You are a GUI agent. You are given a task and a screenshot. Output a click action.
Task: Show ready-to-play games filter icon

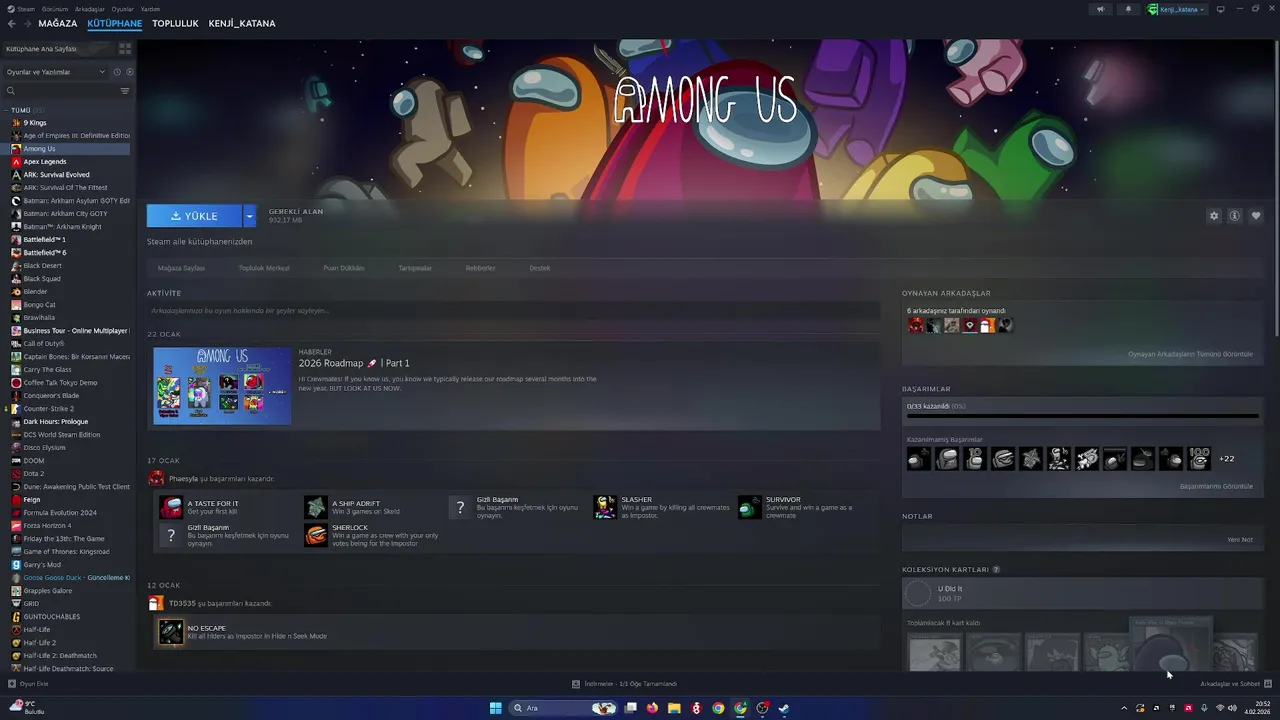click(129, 72)
